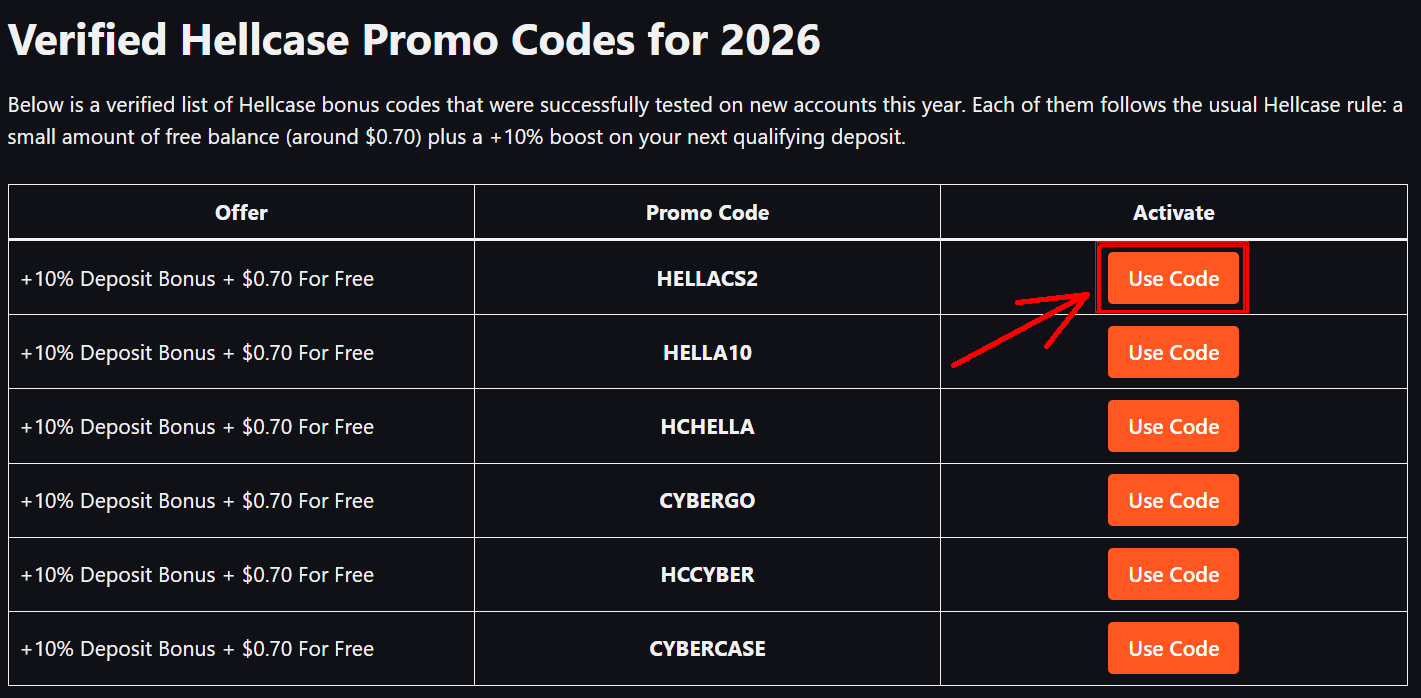Click the offer text in HELLACS2 row
1421x698 pixels.
coord(197,279)
